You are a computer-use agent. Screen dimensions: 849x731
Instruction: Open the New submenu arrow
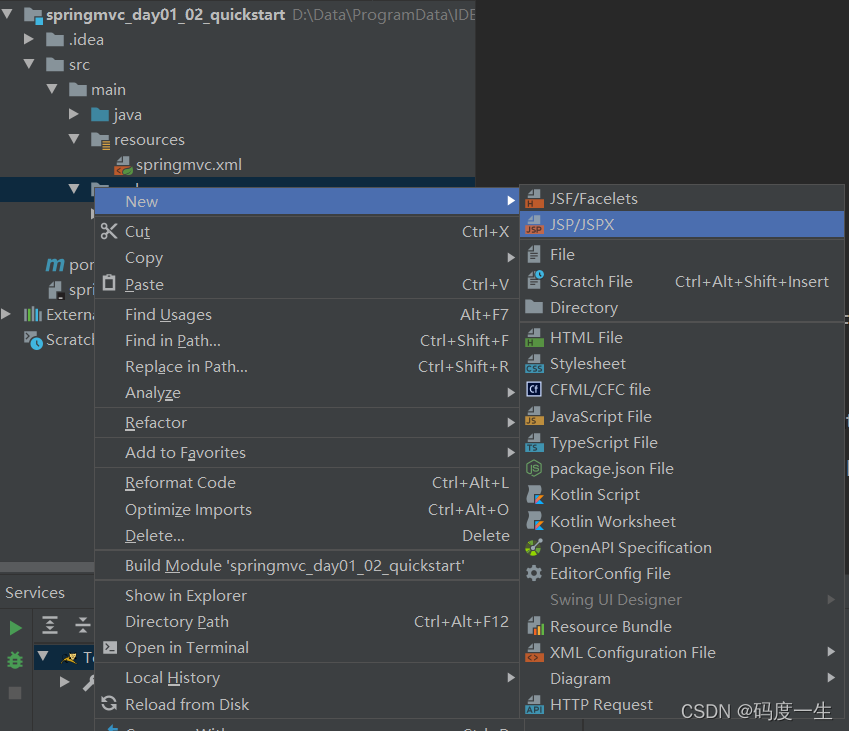tap(511, 201)
